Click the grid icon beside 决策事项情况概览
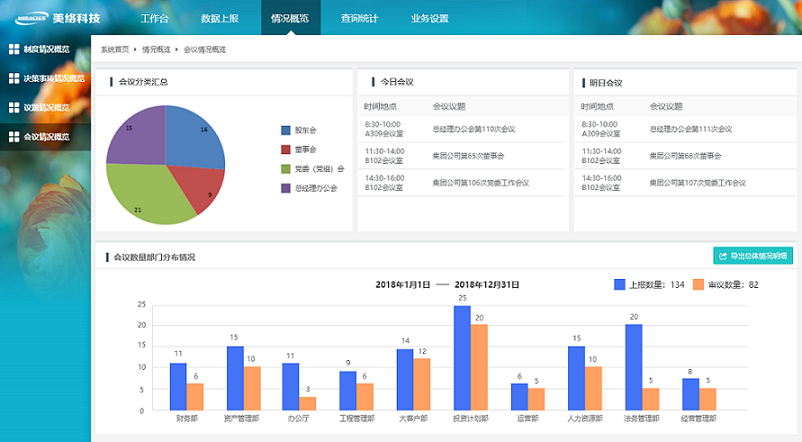 13,78
